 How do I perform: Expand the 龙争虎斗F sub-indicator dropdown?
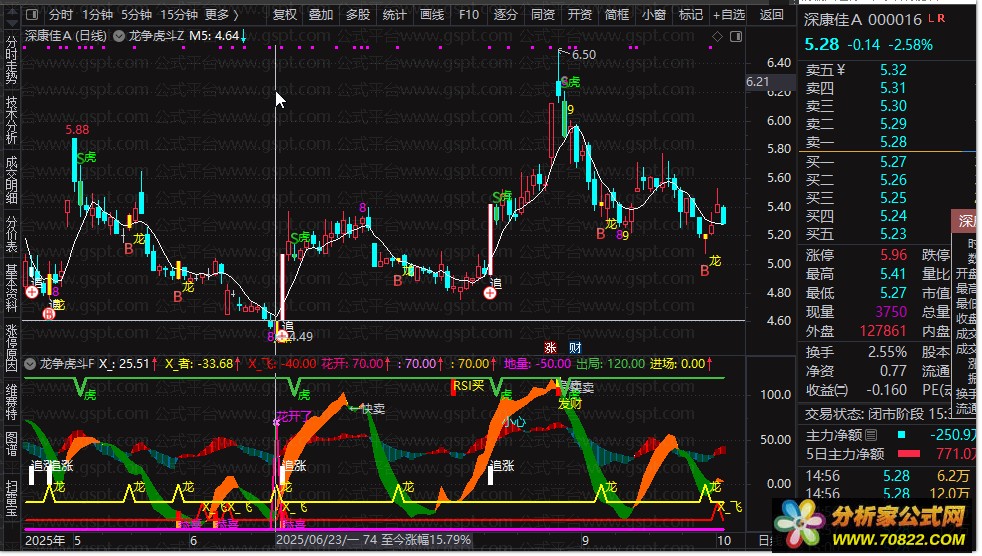[29, 364]
